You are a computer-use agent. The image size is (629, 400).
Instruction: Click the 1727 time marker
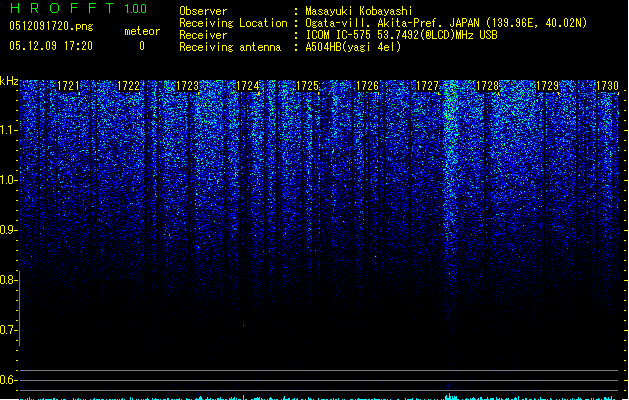point(428,86)
